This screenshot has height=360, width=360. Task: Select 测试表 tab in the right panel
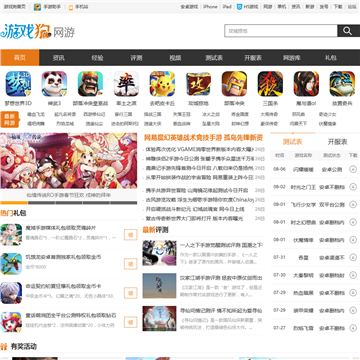pos(293,142)
